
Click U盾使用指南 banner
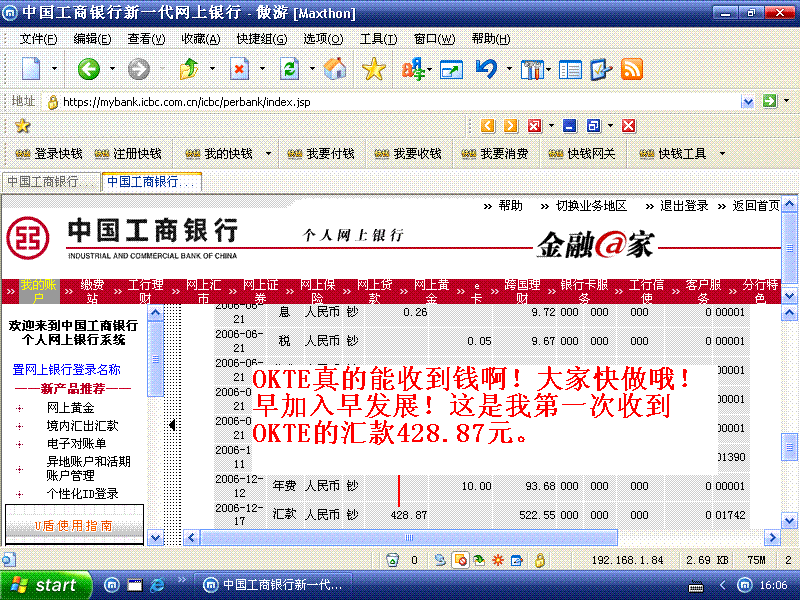point(74,525)
